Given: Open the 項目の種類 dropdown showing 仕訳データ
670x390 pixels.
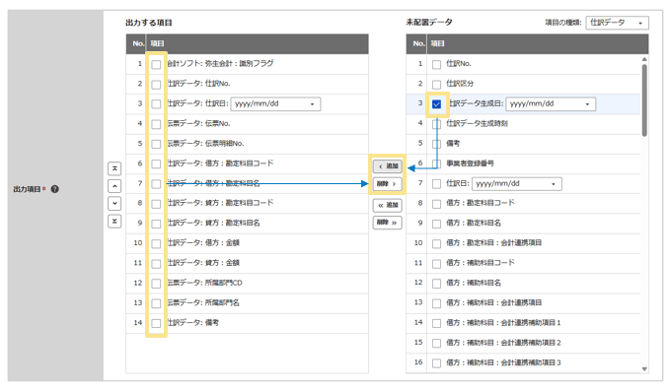Looking at the screenshot, I should click(617, 23).
